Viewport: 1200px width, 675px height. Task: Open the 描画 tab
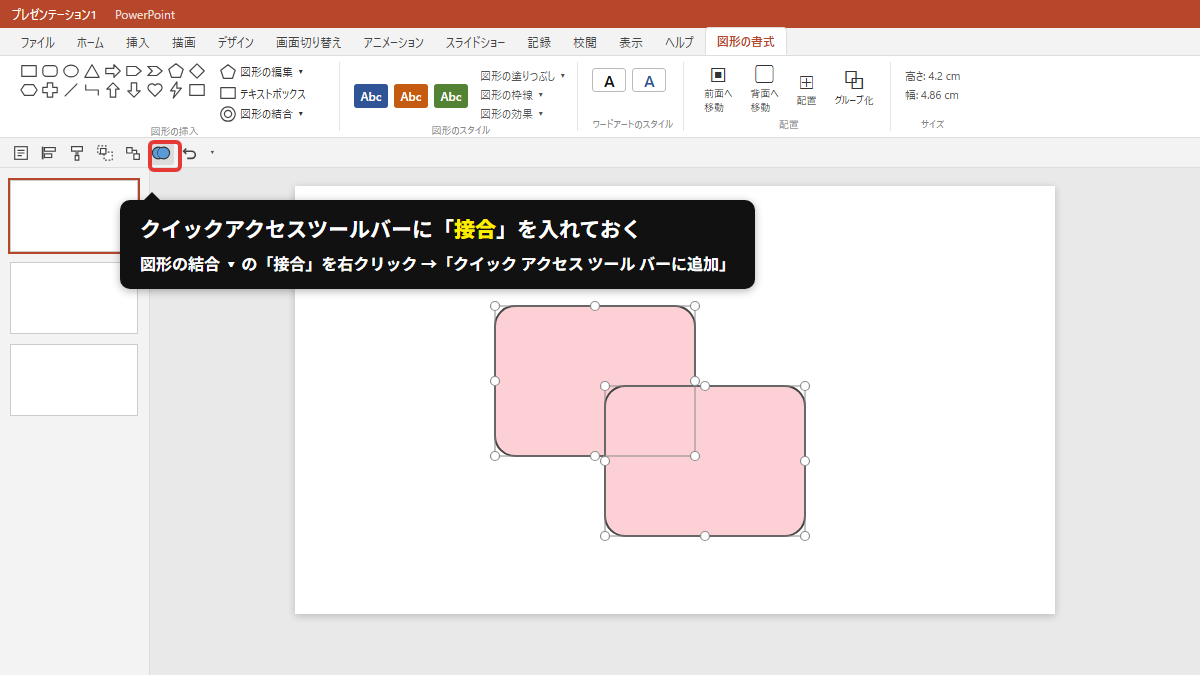pos(184,42)
